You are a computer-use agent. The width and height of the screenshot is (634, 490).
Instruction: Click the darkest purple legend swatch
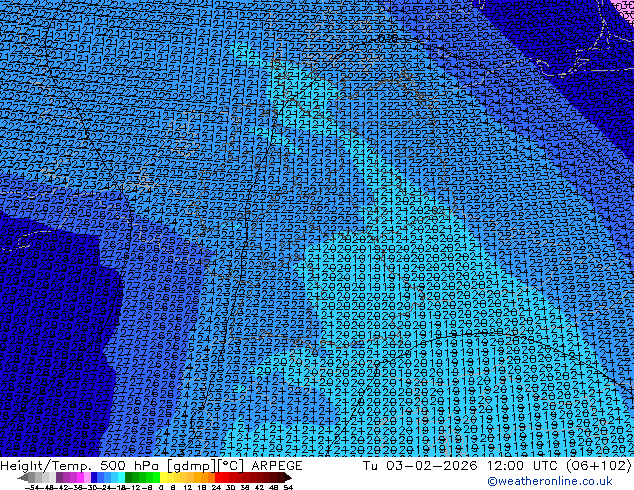click(59, 477)
